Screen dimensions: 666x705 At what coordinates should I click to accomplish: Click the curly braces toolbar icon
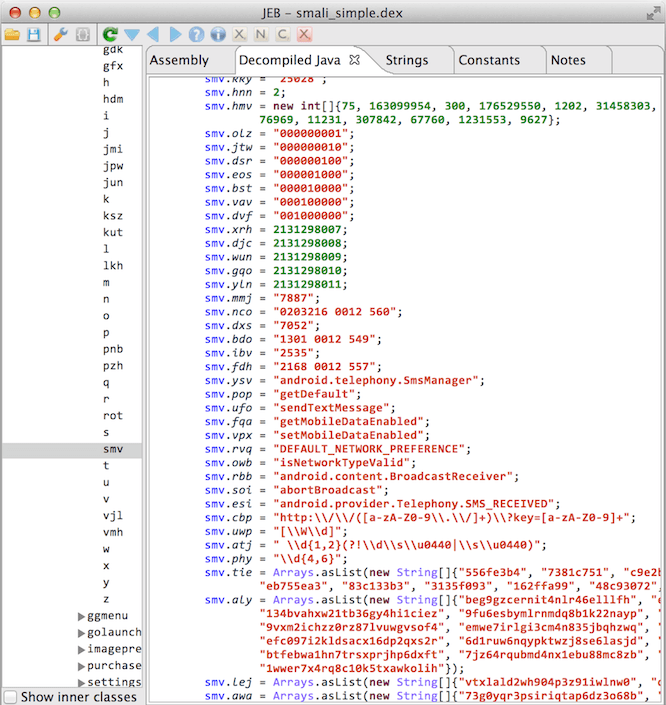pyautogui.click(x=83, y=35)
